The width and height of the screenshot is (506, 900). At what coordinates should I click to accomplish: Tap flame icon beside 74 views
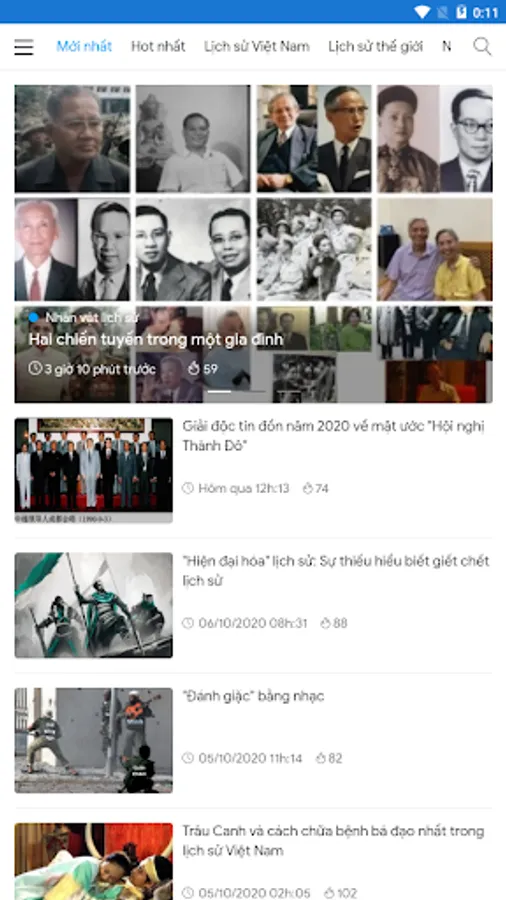308,488
